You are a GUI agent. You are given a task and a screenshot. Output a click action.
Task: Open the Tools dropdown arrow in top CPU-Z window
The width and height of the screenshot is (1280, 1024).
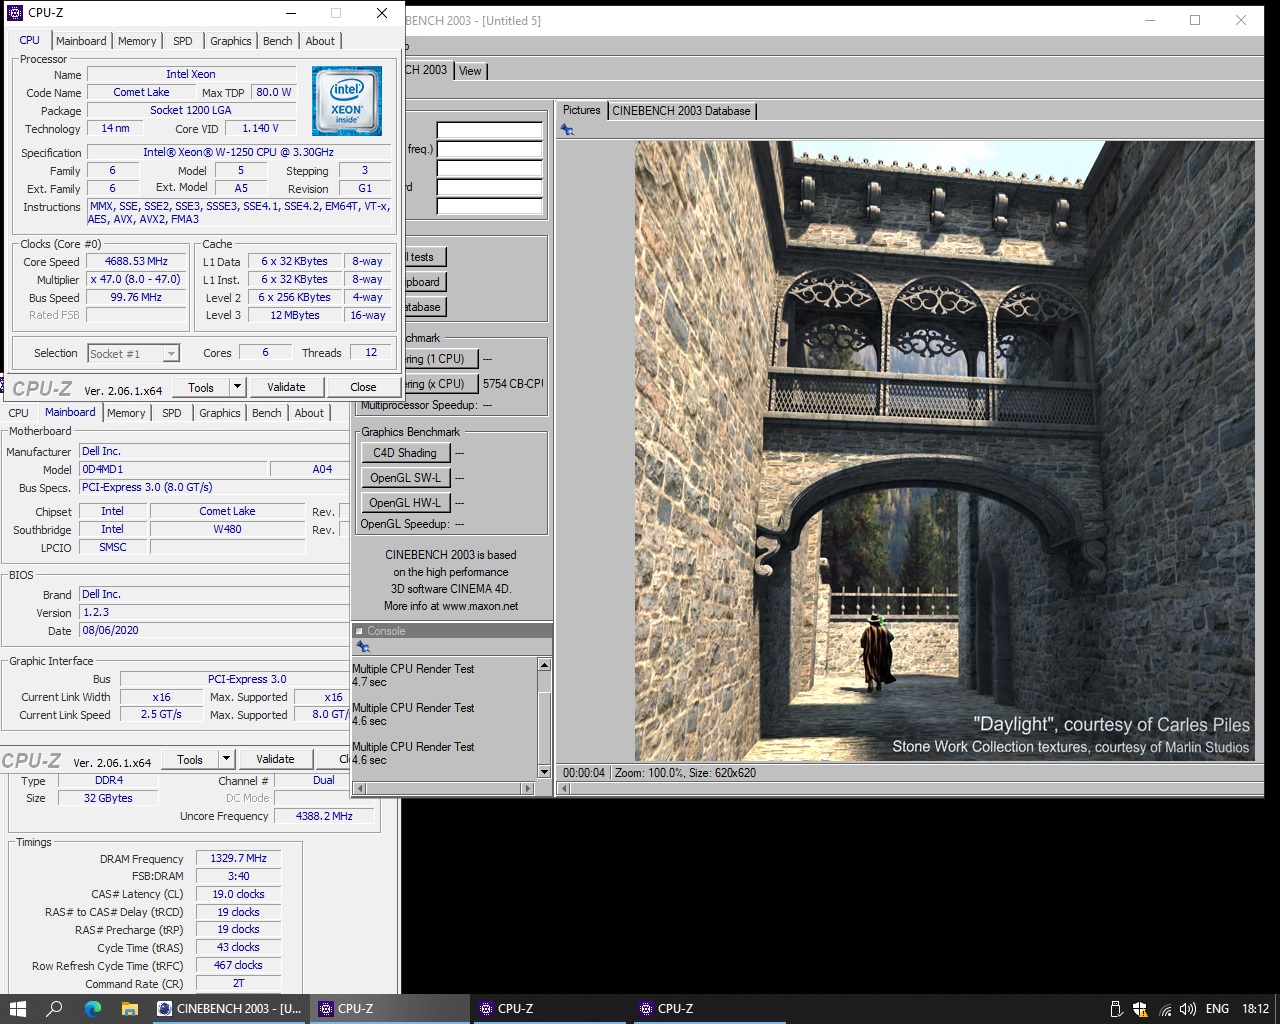[237, 387]
